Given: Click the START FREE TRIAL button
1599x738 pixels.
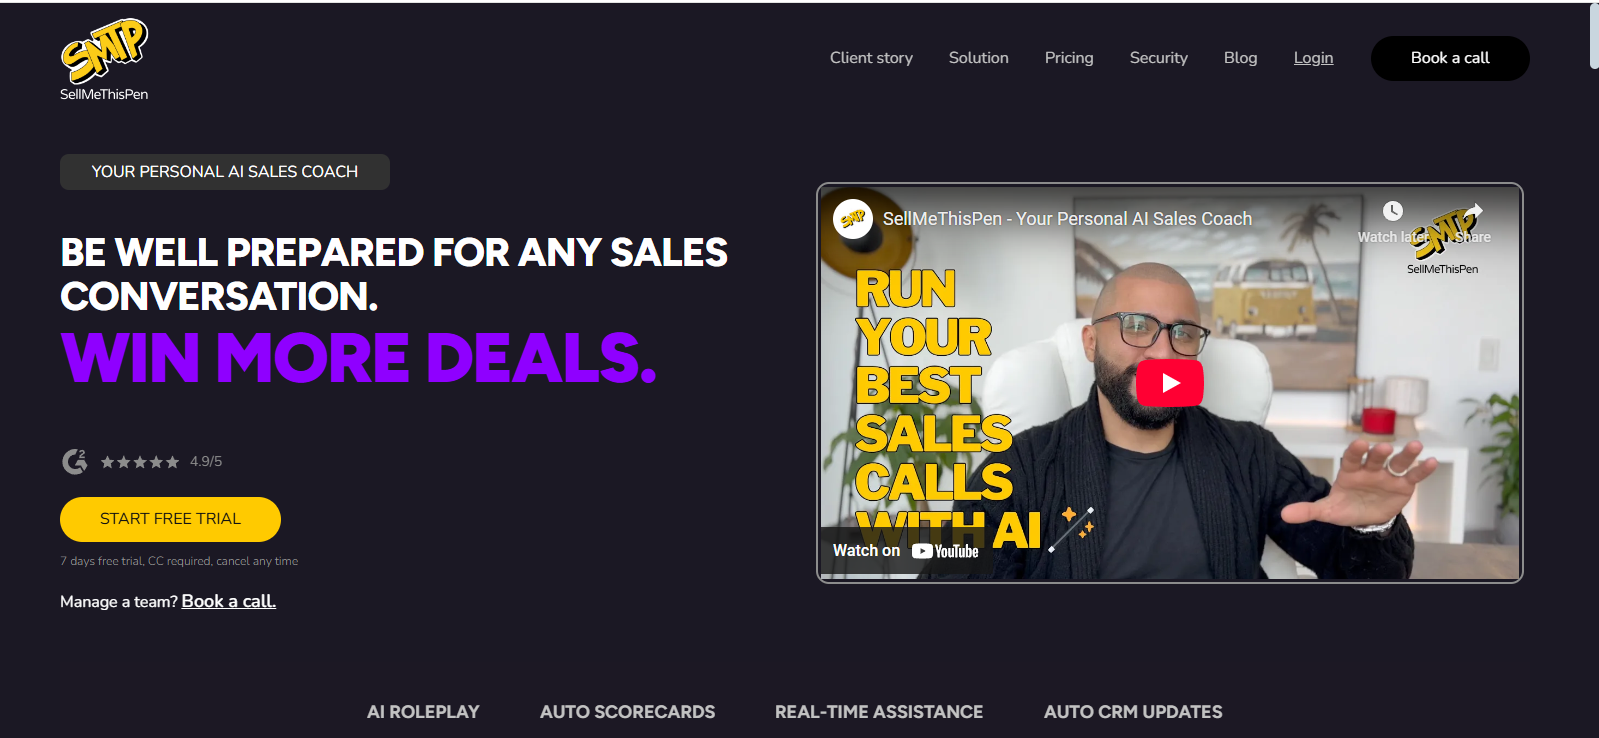Looking at the screenshot, I should click(170, 519).
